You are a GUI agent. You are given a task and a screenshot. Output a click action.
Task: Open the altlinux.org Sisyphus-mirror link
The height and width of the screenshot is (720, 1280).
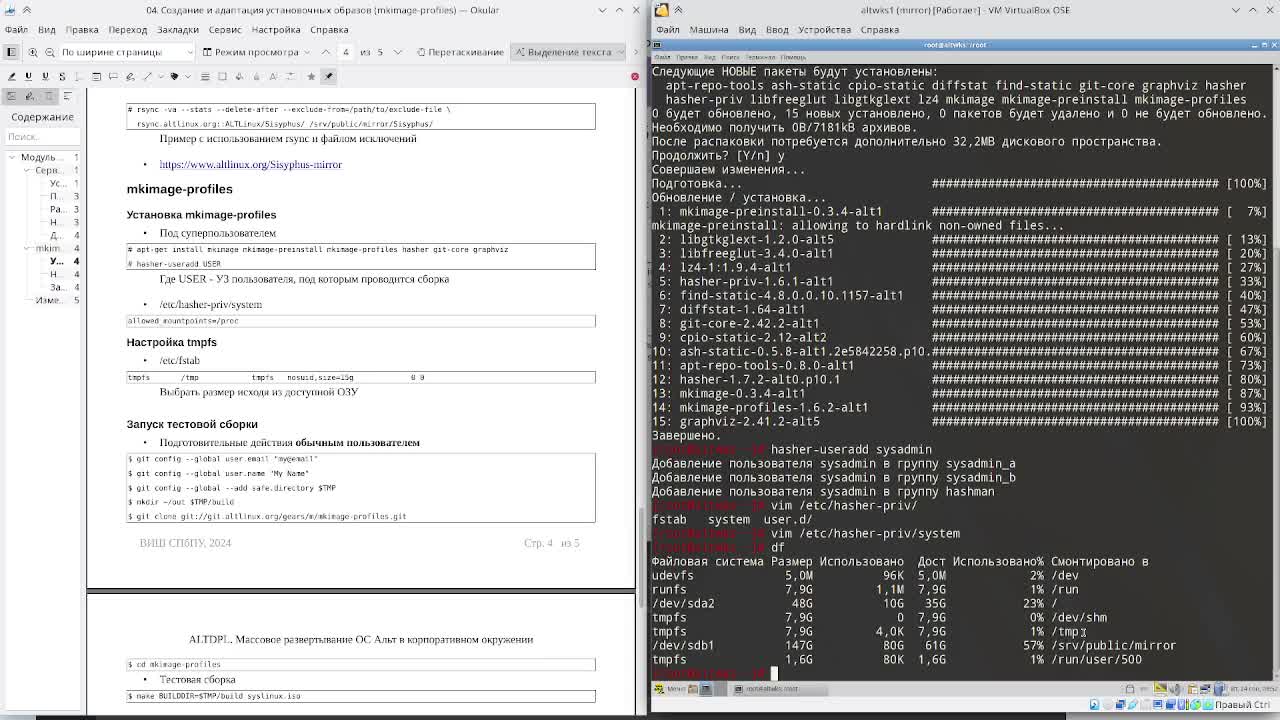click(x=251, y=164)
